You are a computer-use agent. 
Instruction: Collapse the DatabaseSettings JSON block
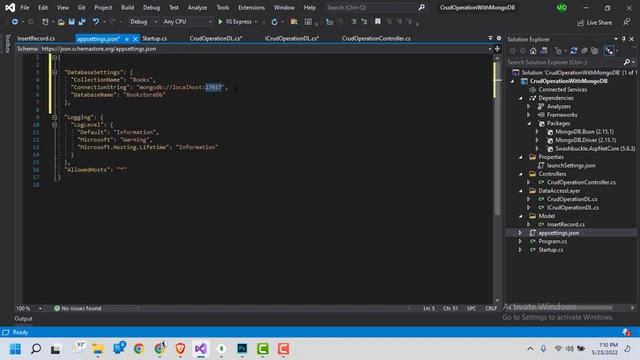tap(54, 72)
